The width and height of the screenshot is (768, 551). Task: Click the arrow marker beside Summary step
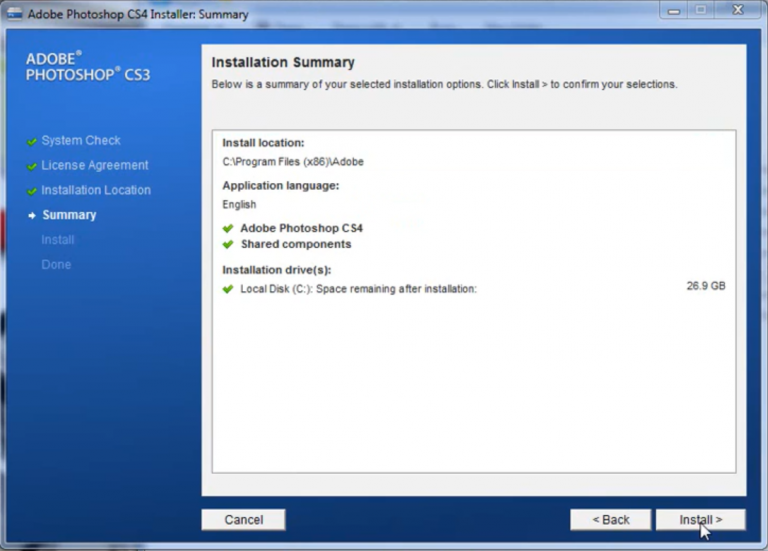tap(32, 215)
